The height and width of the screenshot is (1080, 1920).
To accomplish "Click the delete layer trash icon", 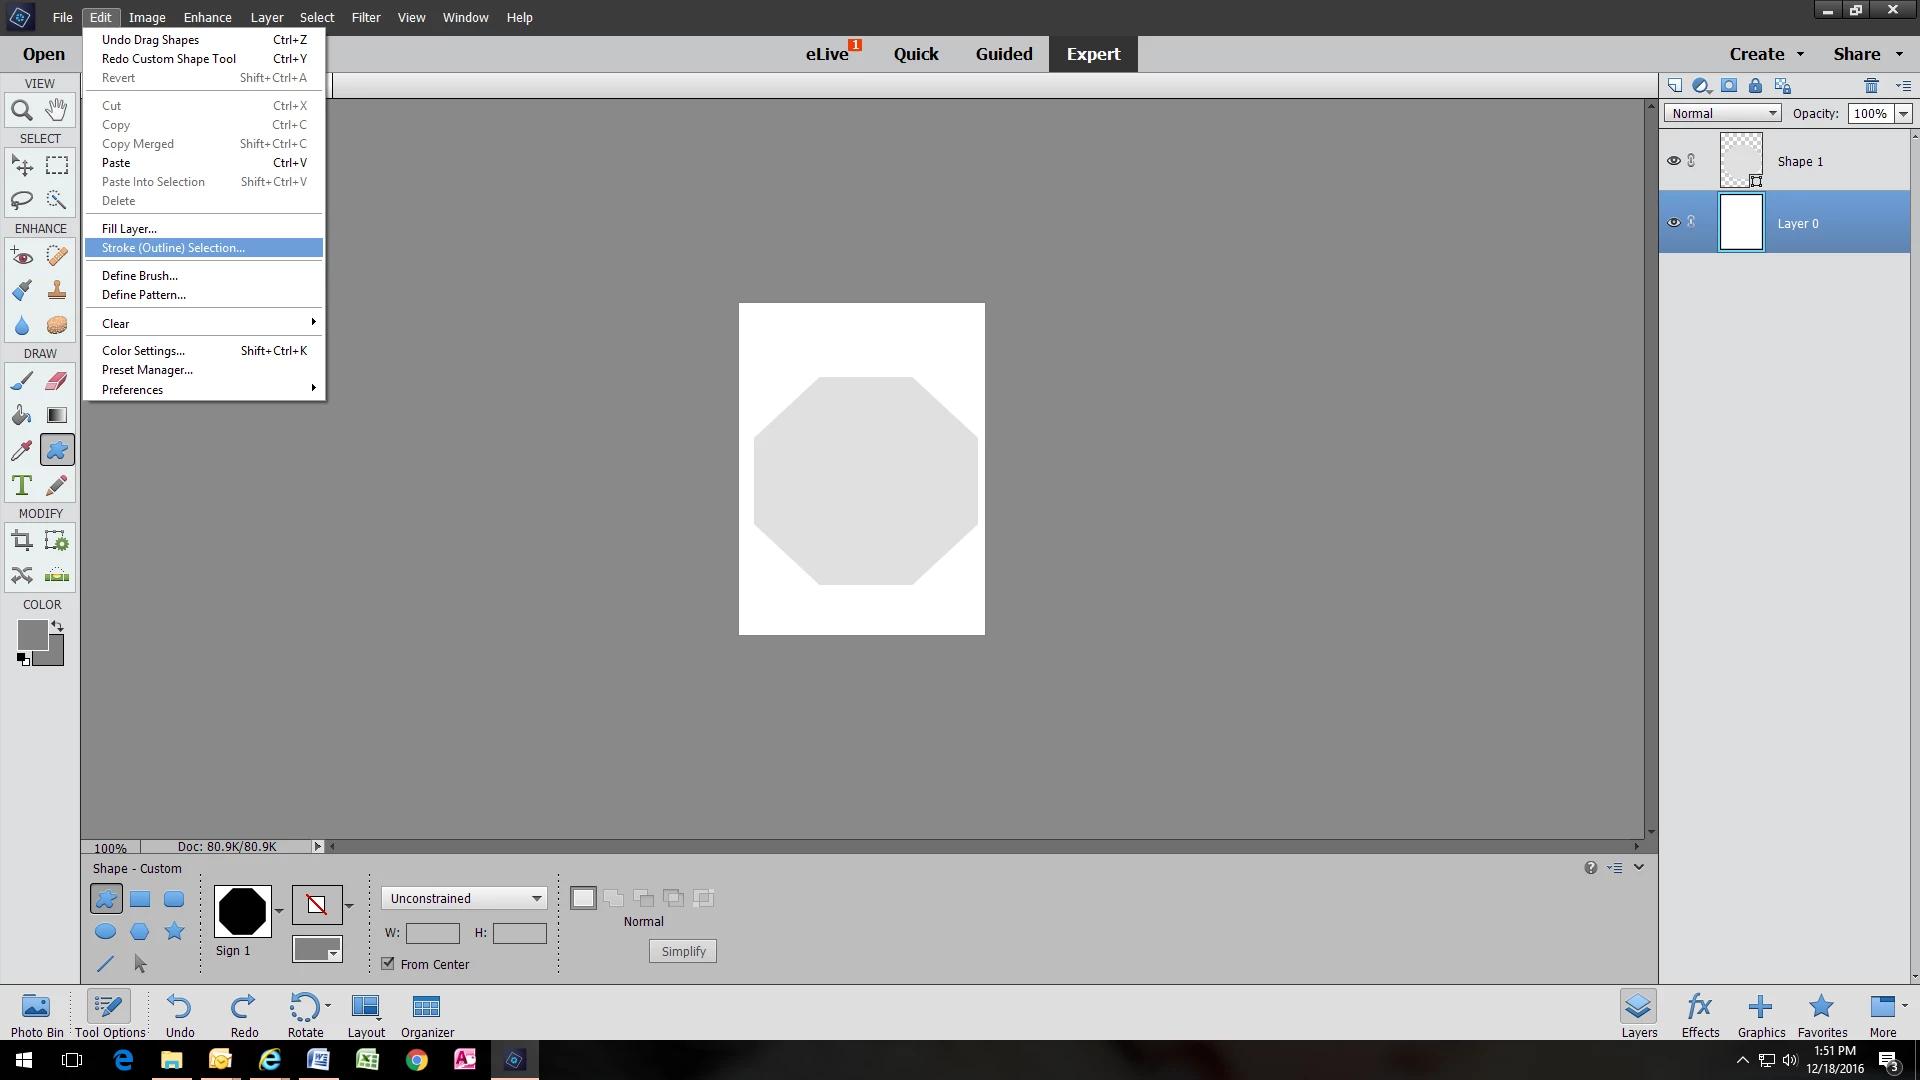I will click(x=1871, y=86).
